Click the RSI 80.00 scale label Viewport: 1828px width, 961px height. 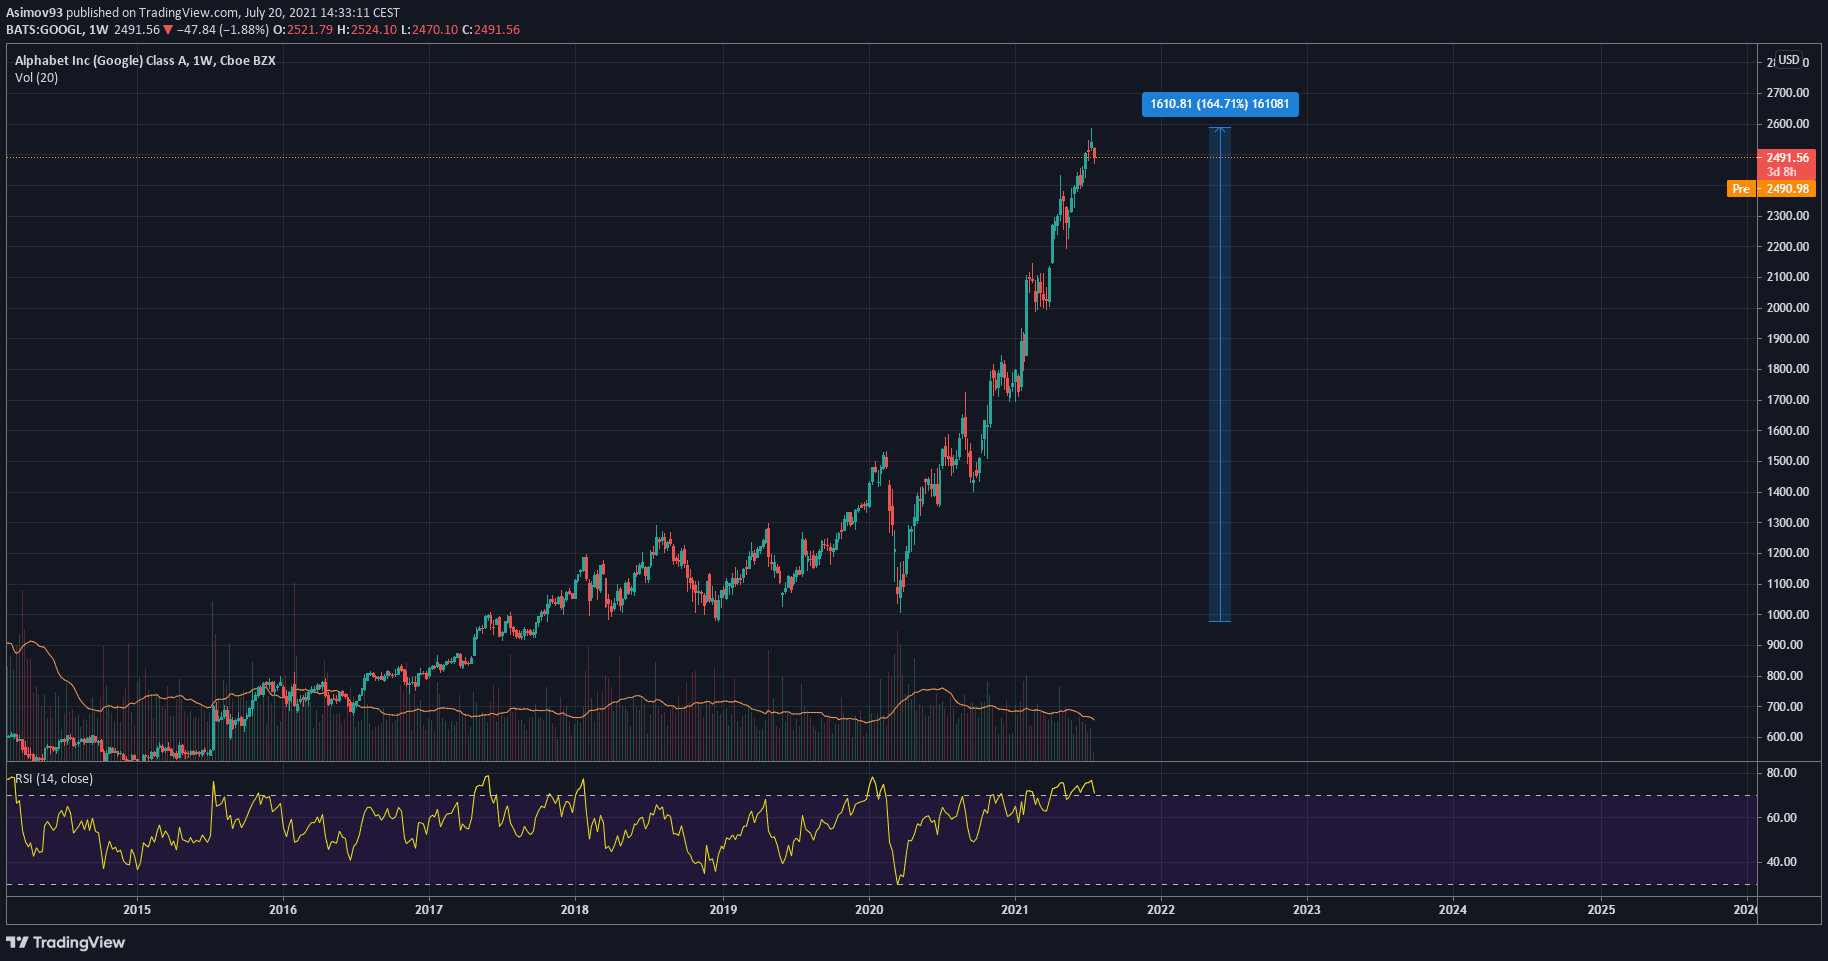pyautogui.click(x=1781, y=773)
